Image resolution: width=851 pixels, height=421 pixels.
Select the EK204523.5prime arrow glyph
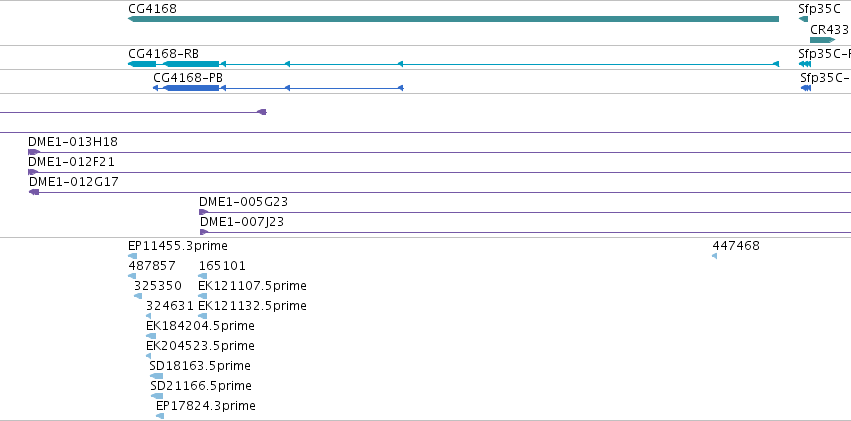149,356
